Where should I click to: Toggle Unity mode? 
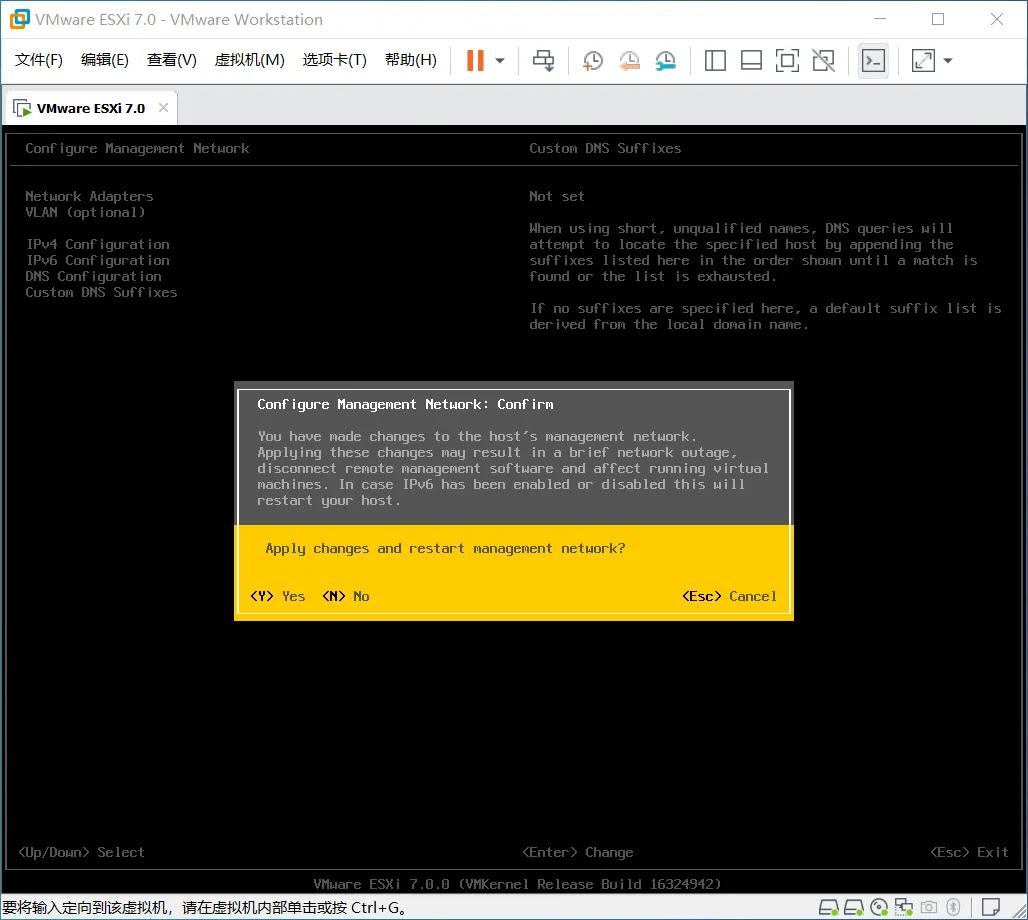(x=823, y=60)
